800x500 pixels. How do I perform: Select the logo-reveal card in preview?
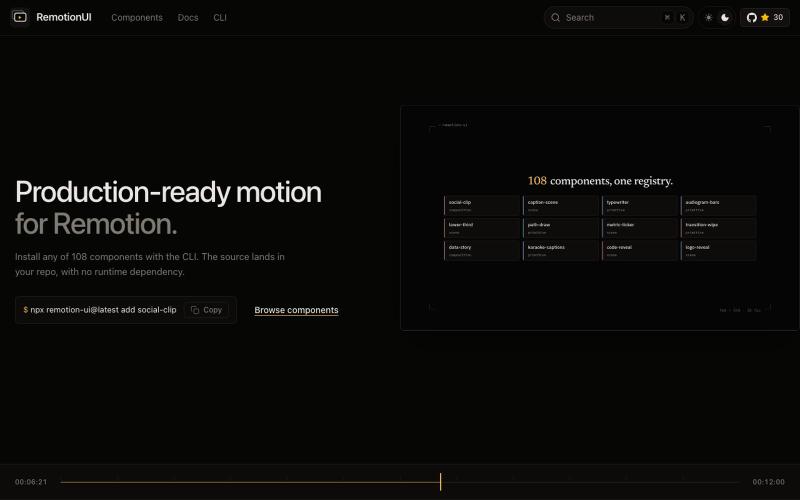coord(719,251)
